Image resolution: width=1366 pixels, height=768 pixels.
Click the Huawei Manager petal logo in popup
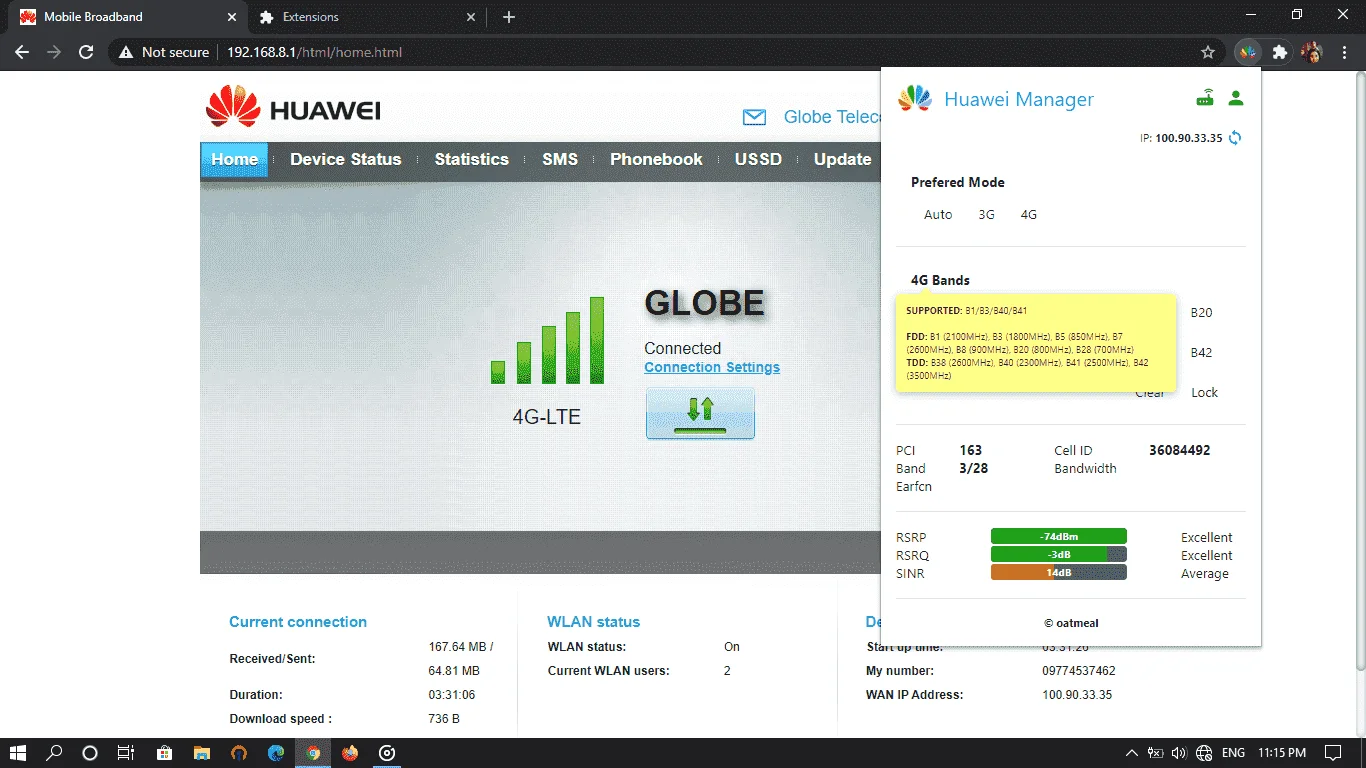[x=915, y=98]
